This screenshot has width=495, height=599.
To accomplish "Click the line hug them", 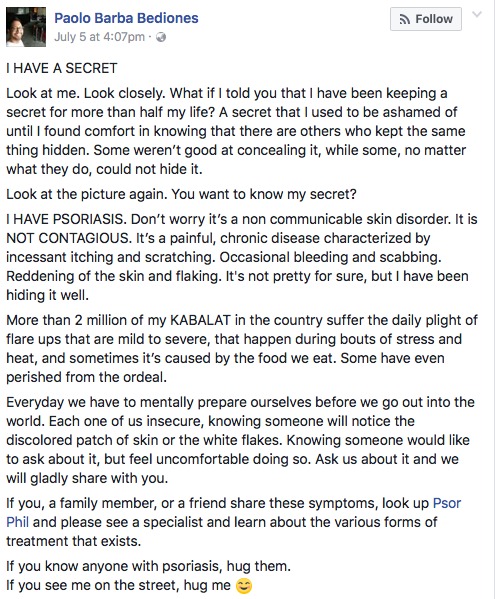I will coord(148,566).
